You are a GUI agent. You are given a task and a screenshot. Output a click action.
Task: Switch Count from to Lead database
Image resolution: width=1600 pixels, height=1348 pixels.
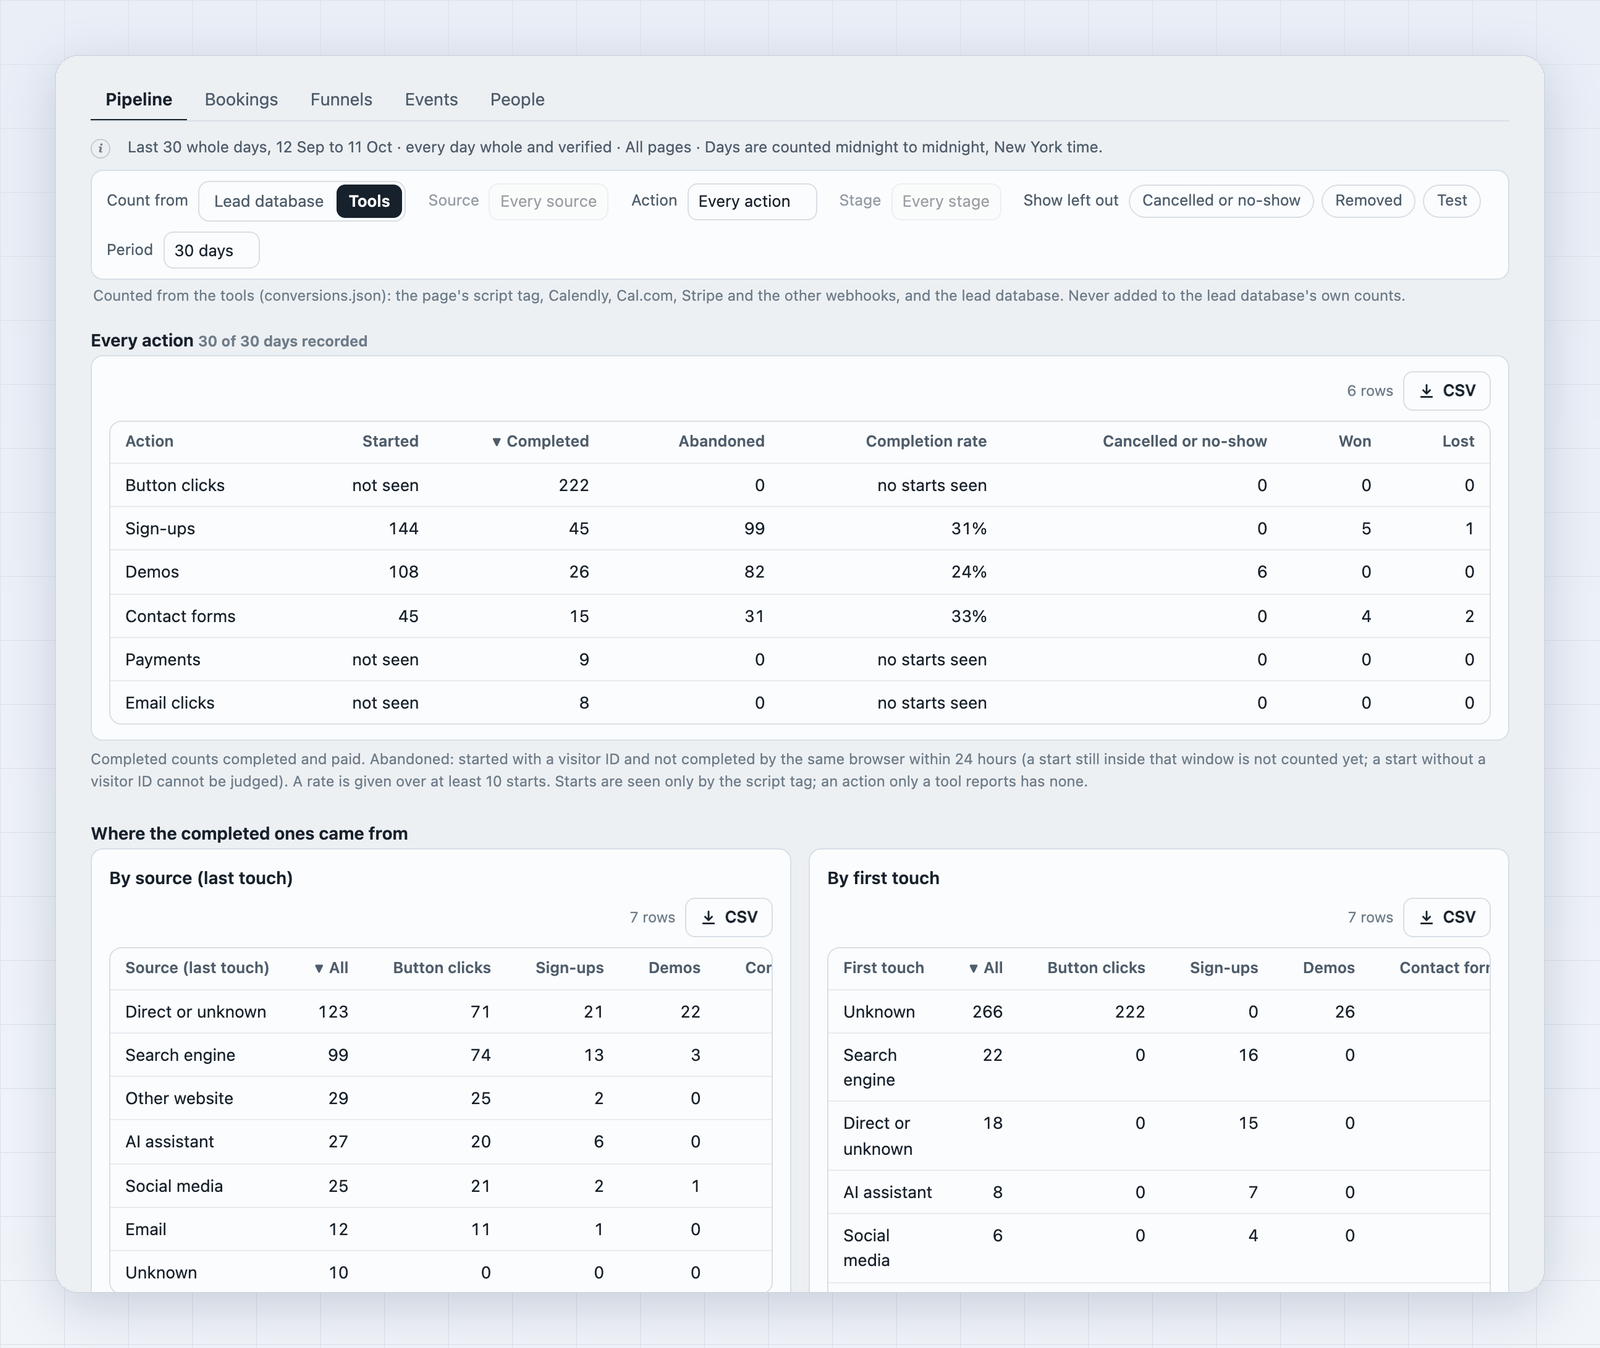pyautogui.click(x=268, y=201)
